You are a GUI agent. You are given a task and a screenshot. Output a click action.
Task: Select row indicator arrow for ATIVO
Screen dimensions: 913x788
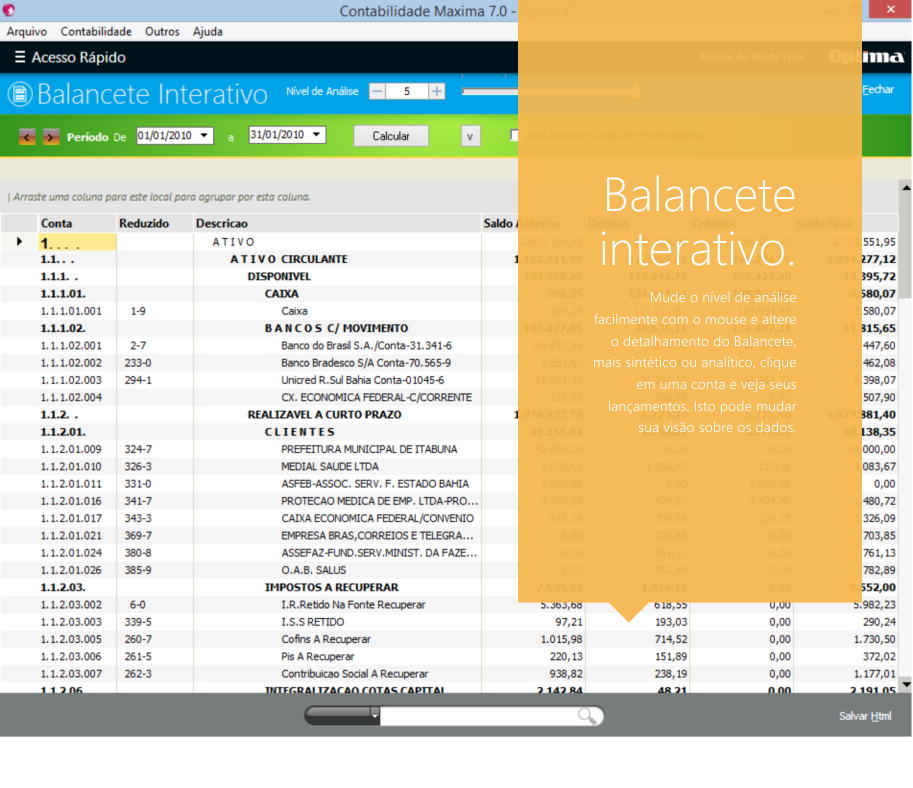(x=19, y=242)
